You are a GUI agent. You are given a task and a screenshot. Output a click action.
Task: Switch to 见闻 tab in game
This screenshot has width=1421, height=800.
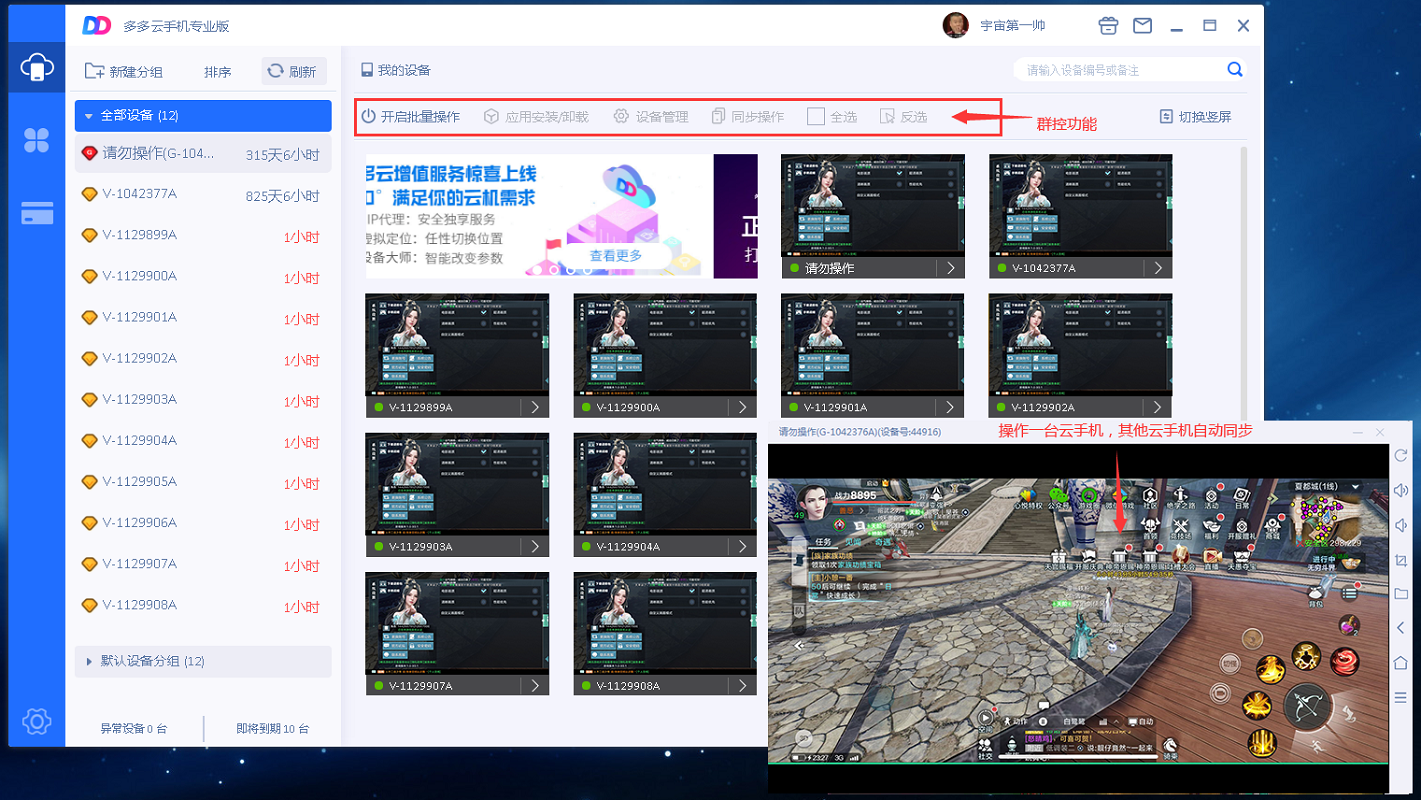(x=854, y=541)
